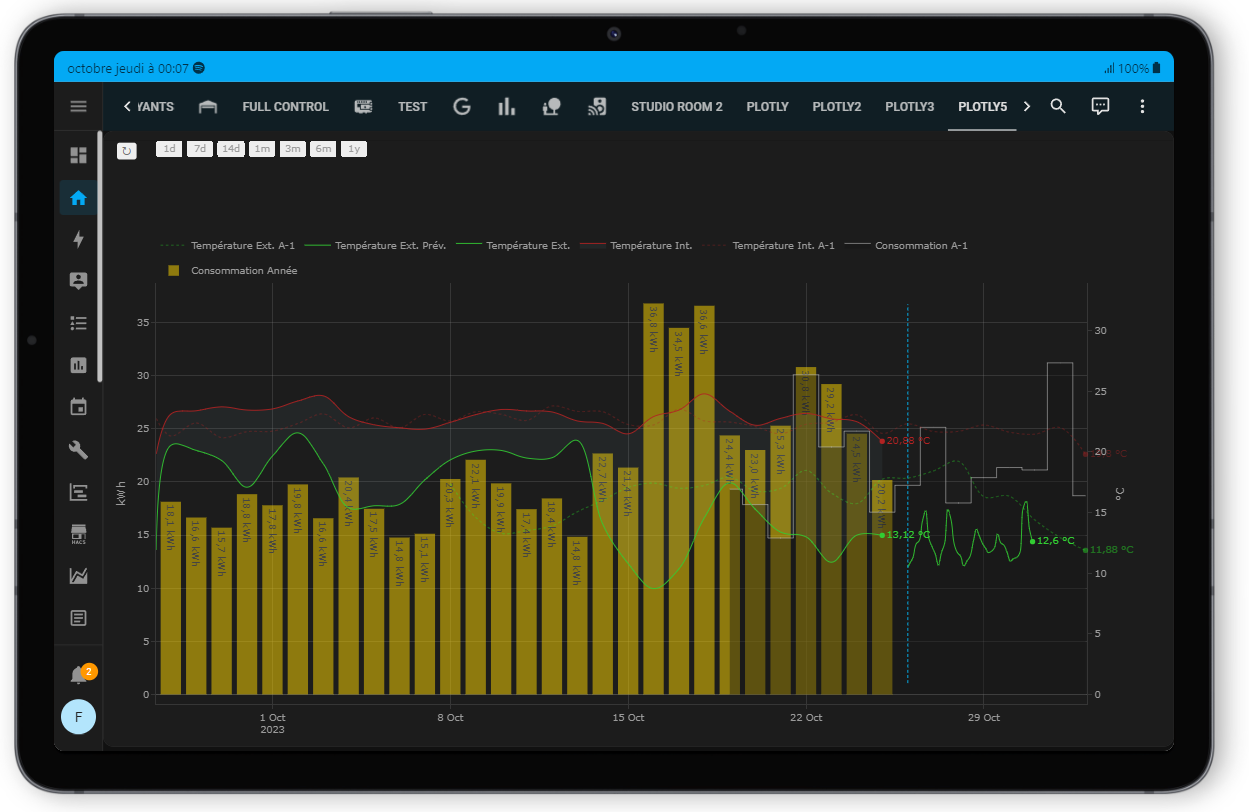Open the HACS store icon
The image size is (1249, 812).
click(78, 534)
